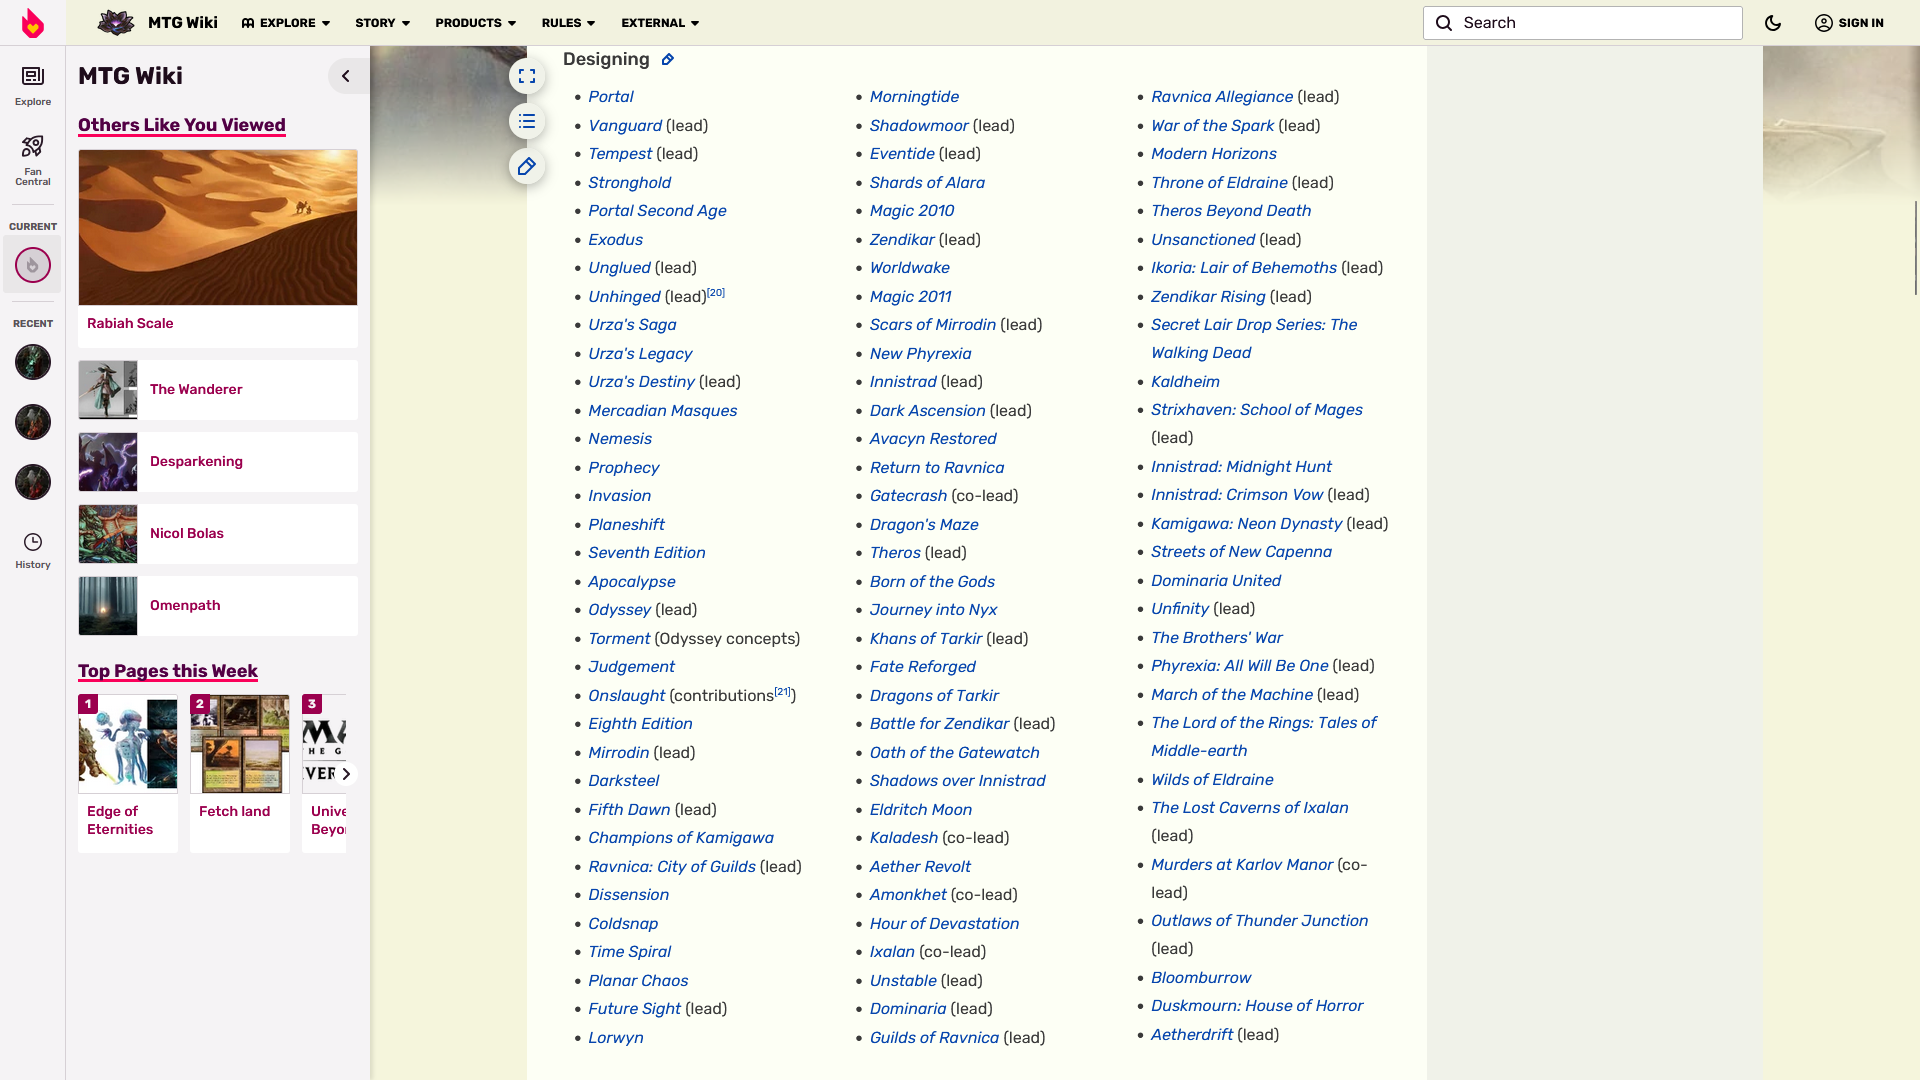Screen dimensions: 1920x1080
Task: Open the External dropdown menu
Action: point(660,23)
